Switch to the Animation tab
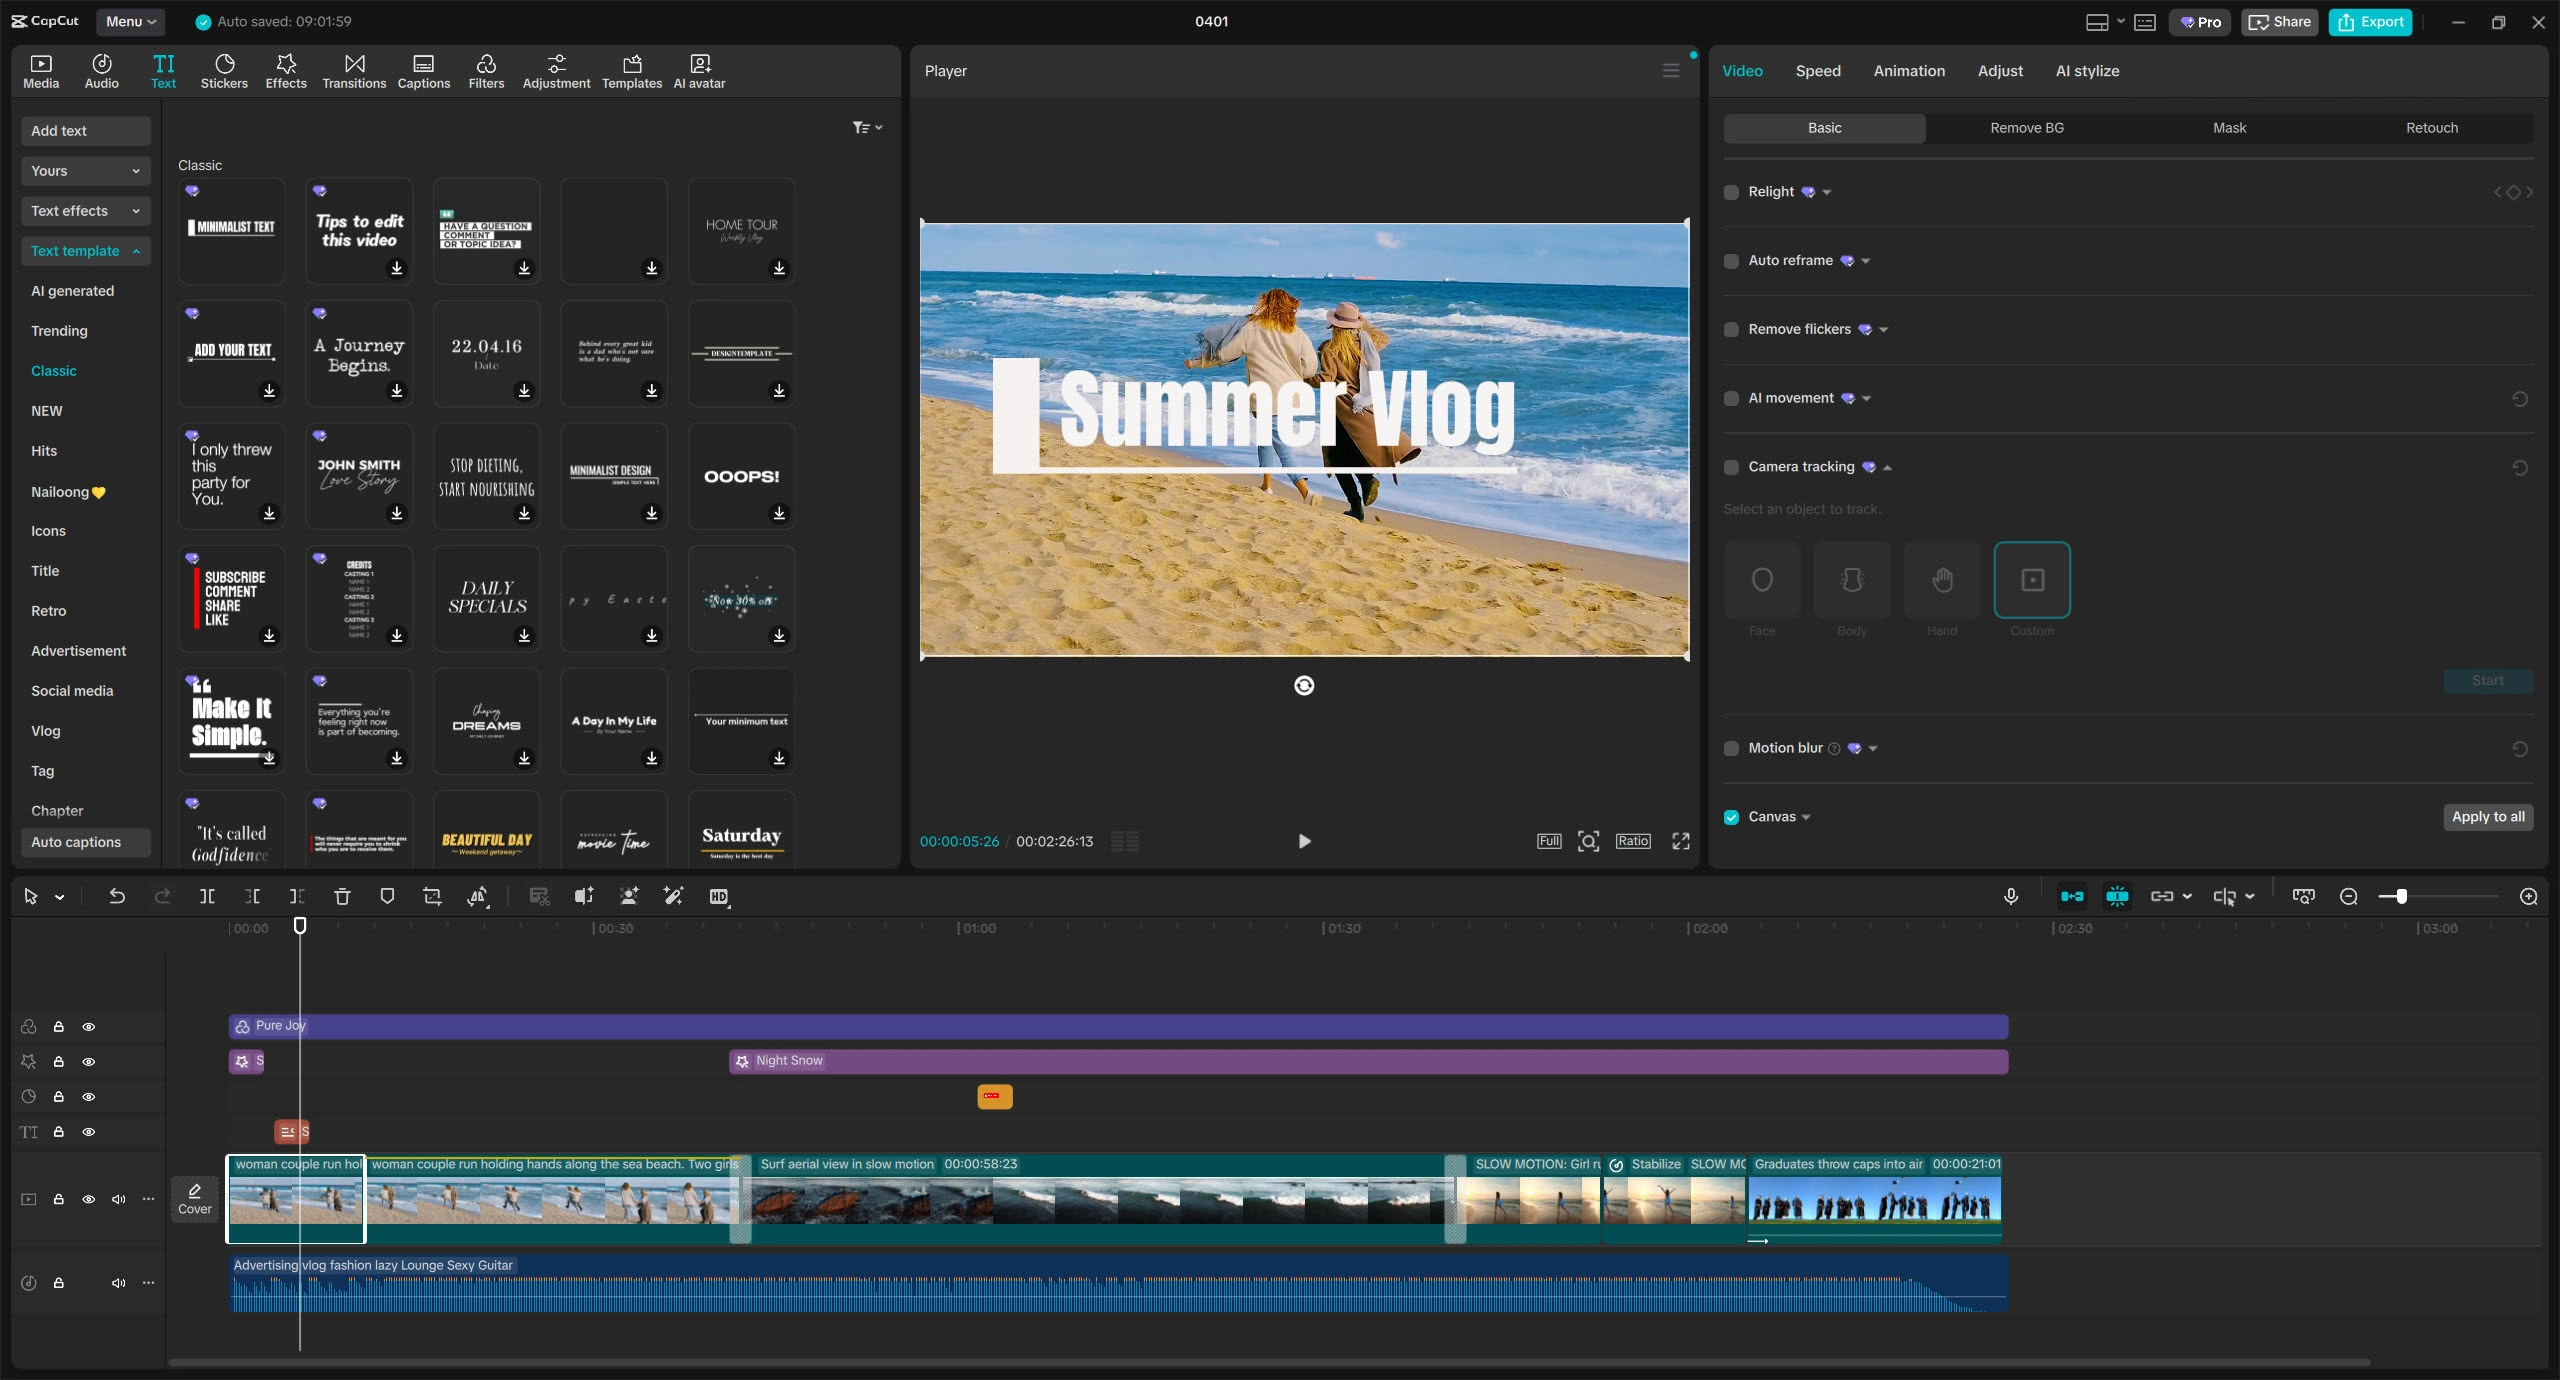This screenshot has height=1380, width=2560. pyautogui.click(x=1909, y=71)
